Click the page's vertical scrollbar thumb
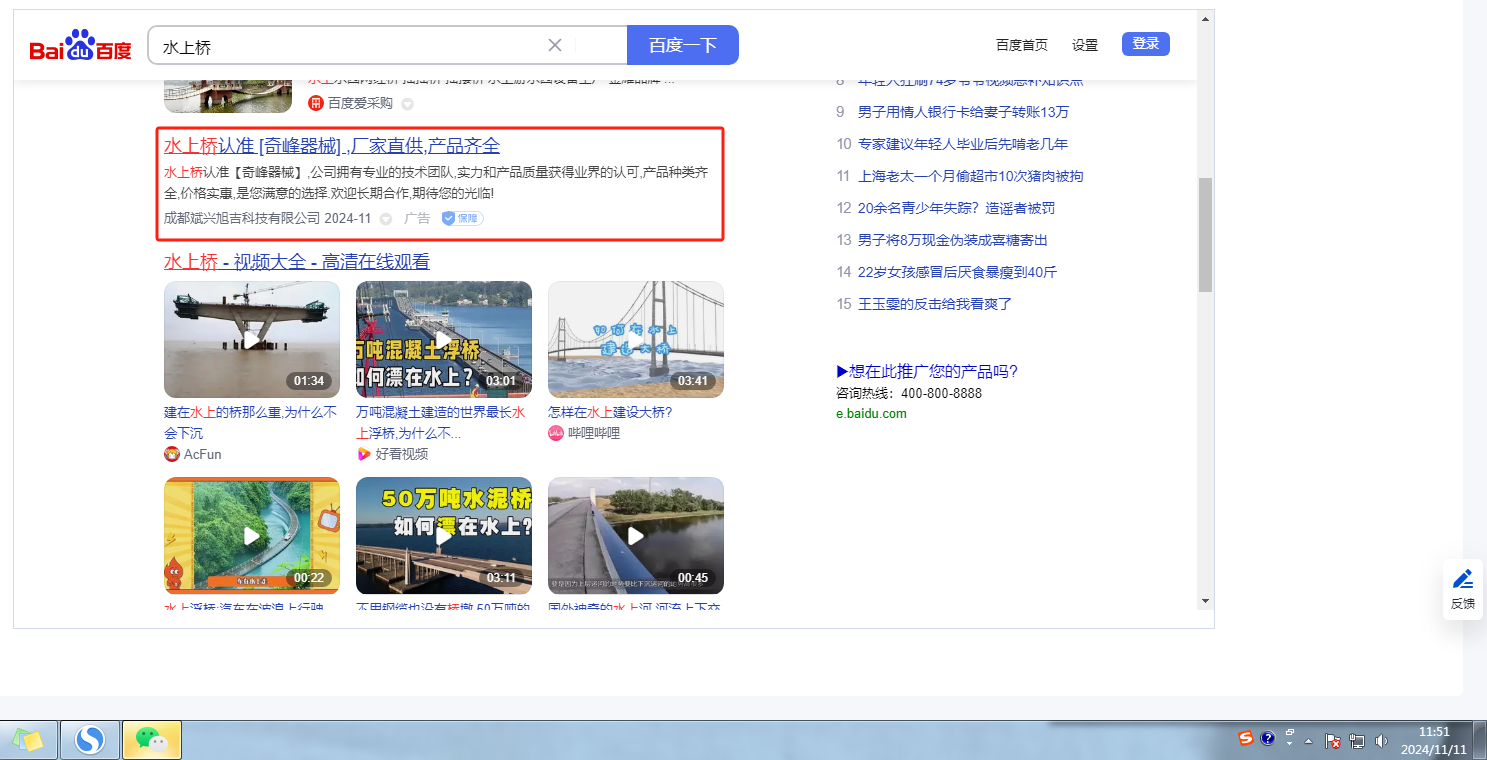The height and width of the screenshot is (760, 1487). pos(1205,235)
